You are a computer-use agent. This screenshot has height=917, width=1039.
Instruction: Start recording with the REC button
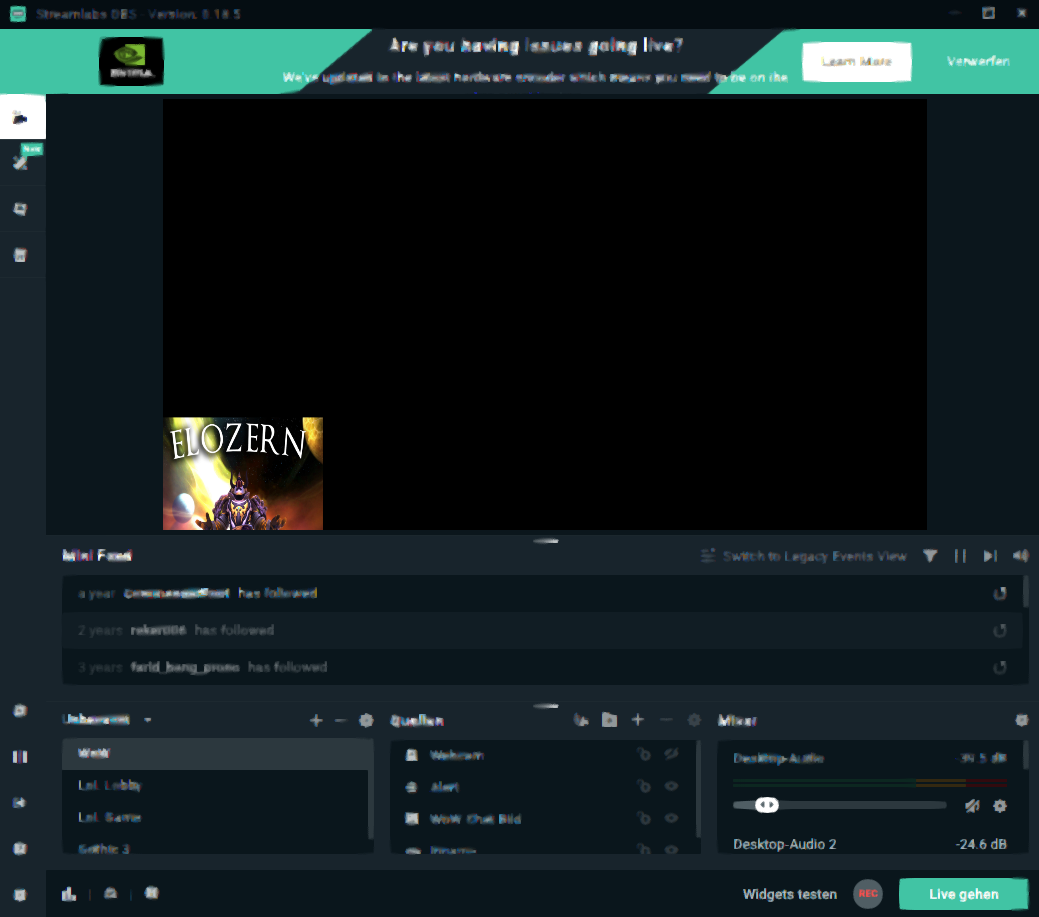pyautogui.click(x=868, y=894)
